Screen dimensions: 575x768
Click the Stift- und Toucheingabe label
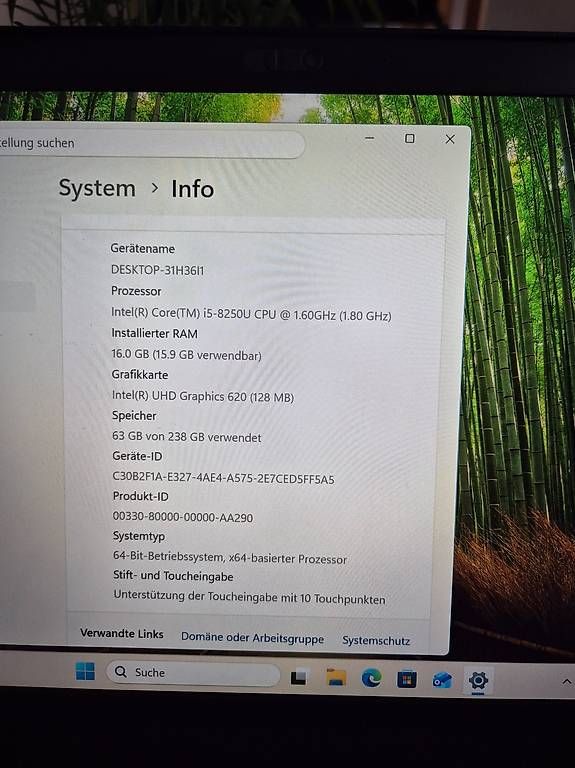coord(173,576)
